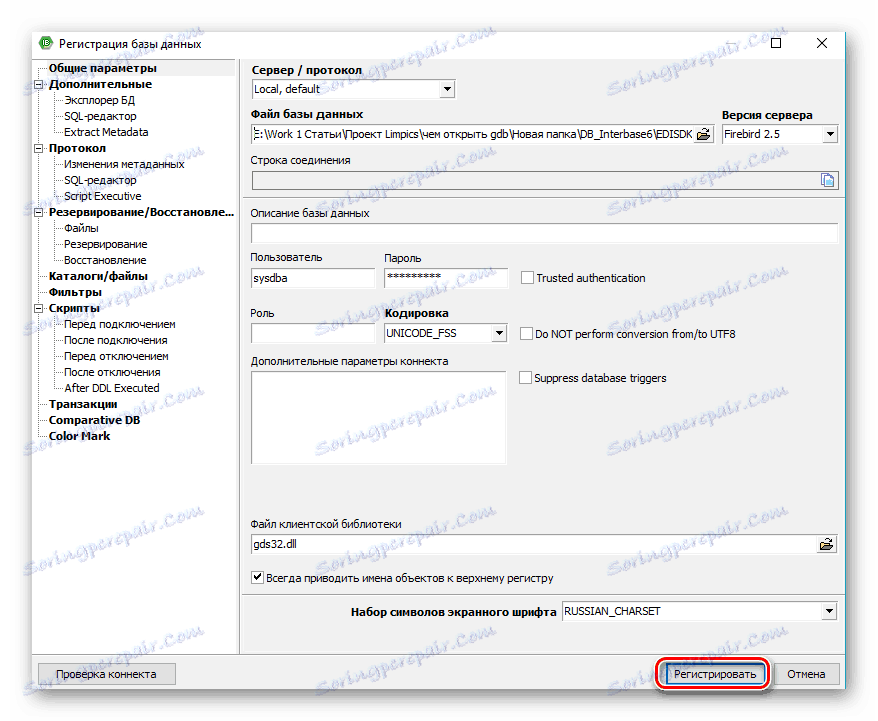Open the screen font charset dropdown
Image resolution: width=878 pixels, height=721 pixels.
coord(829,611)
